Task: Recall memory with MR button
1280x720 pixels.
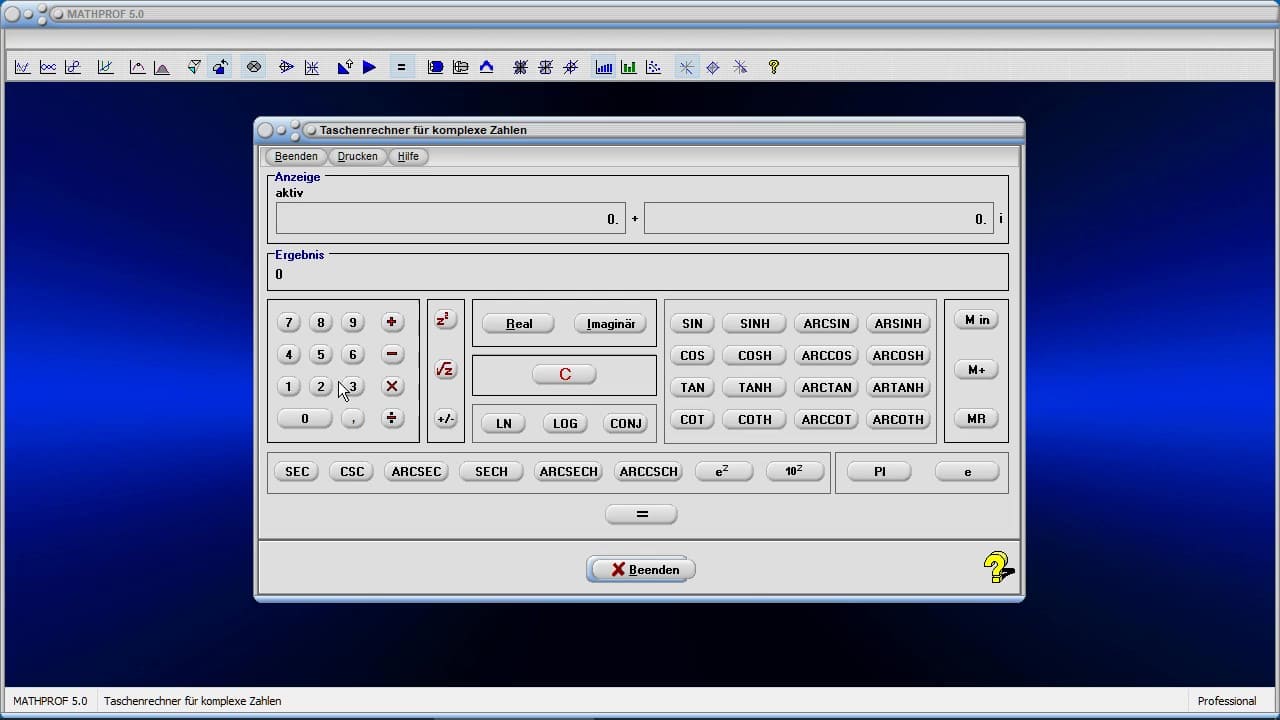Action: 976,418
